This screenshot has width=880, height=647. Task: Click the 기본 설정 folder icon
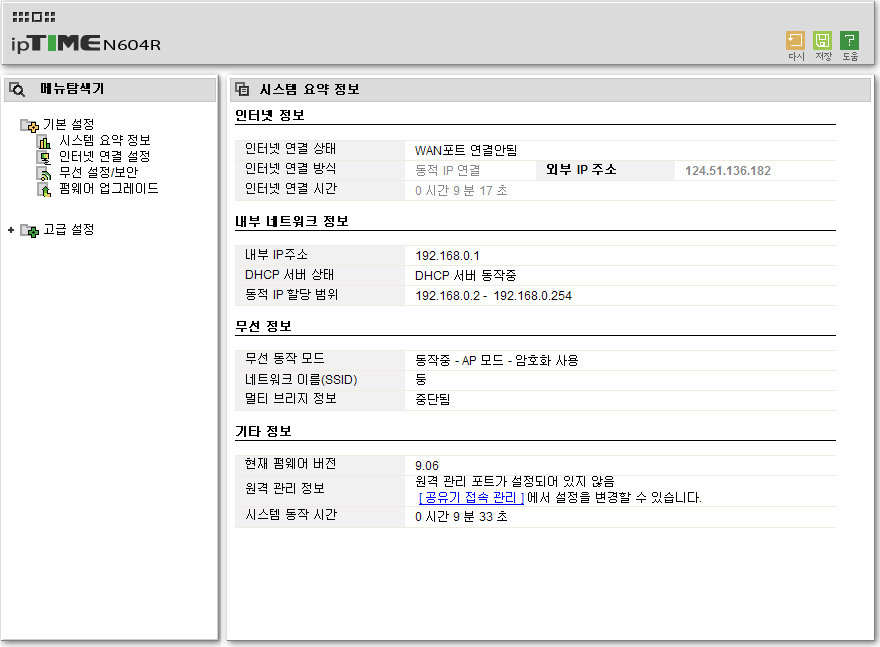coord(29,125)
